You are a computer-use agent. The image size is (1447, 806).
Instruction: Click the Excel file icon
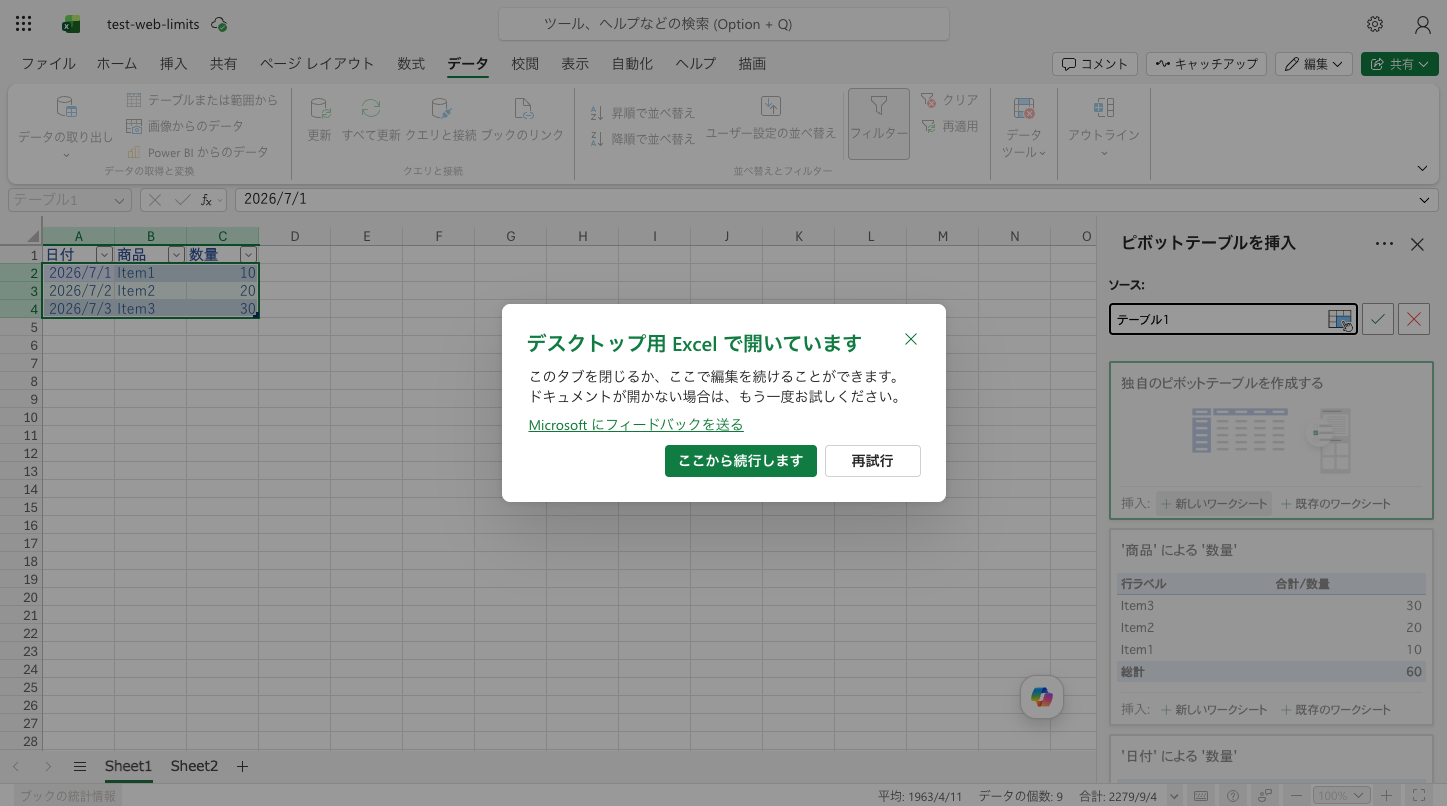tap(71, 24)
